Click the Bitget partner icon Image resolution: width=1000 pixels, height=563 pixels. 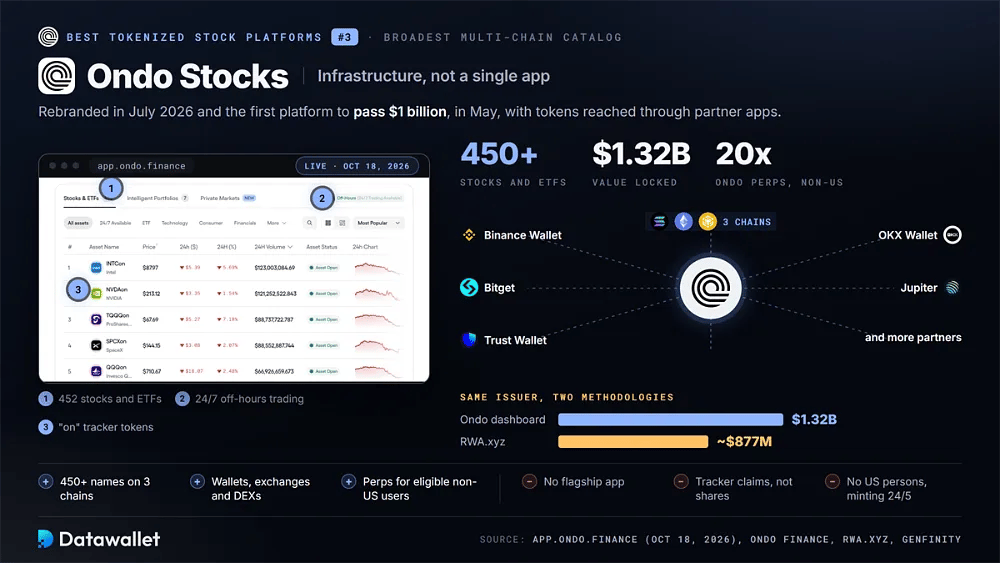pyautogui.click(x=469, y=288)
